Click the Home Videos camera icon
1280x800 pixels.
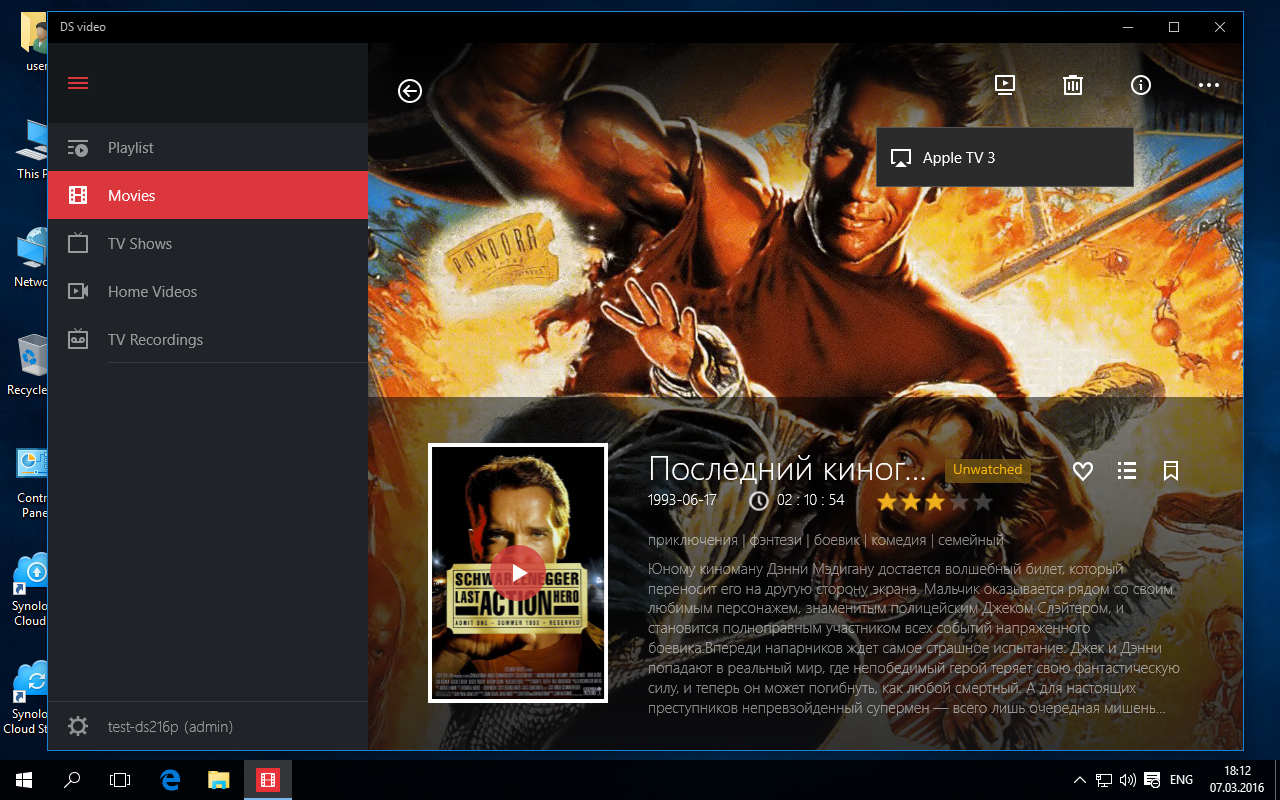tap(78, 292)
